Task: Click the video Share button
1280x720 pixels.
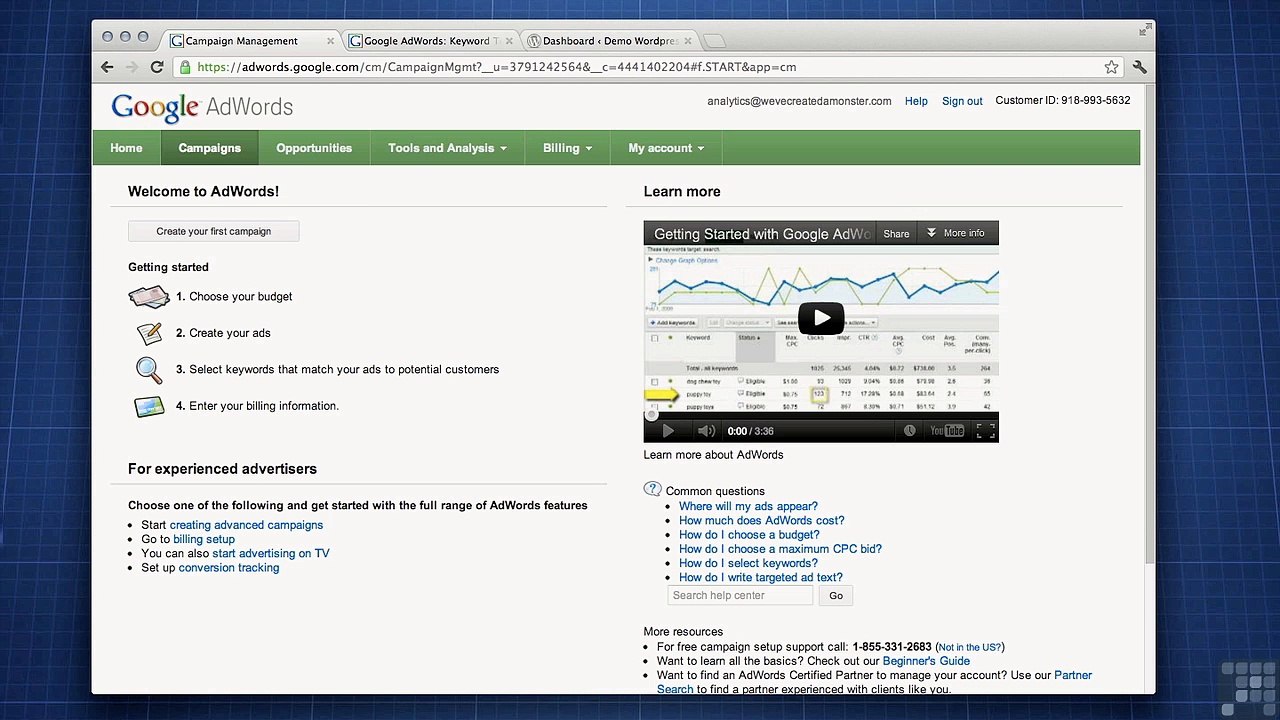Action: (896, 233)
